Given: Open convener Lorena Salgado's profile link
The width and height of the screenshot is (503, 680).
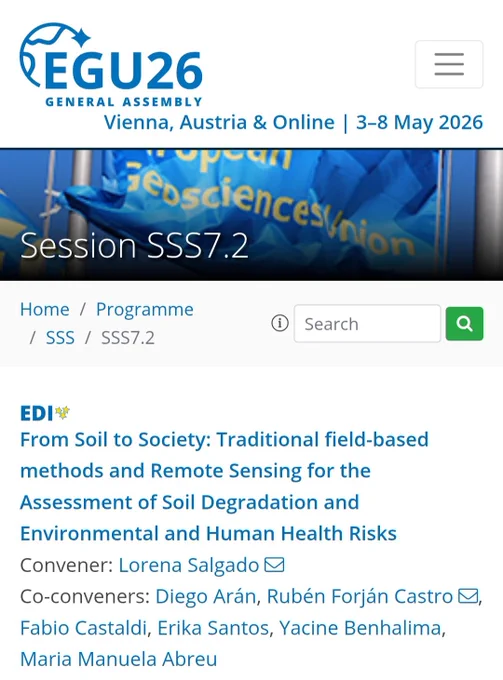Looking at the screenshot, I should (x=189, y=565).
